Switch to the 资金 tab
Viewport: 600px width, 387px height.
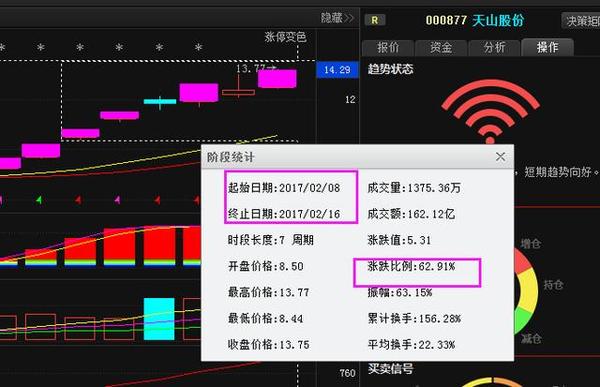(x=441, y=47)
